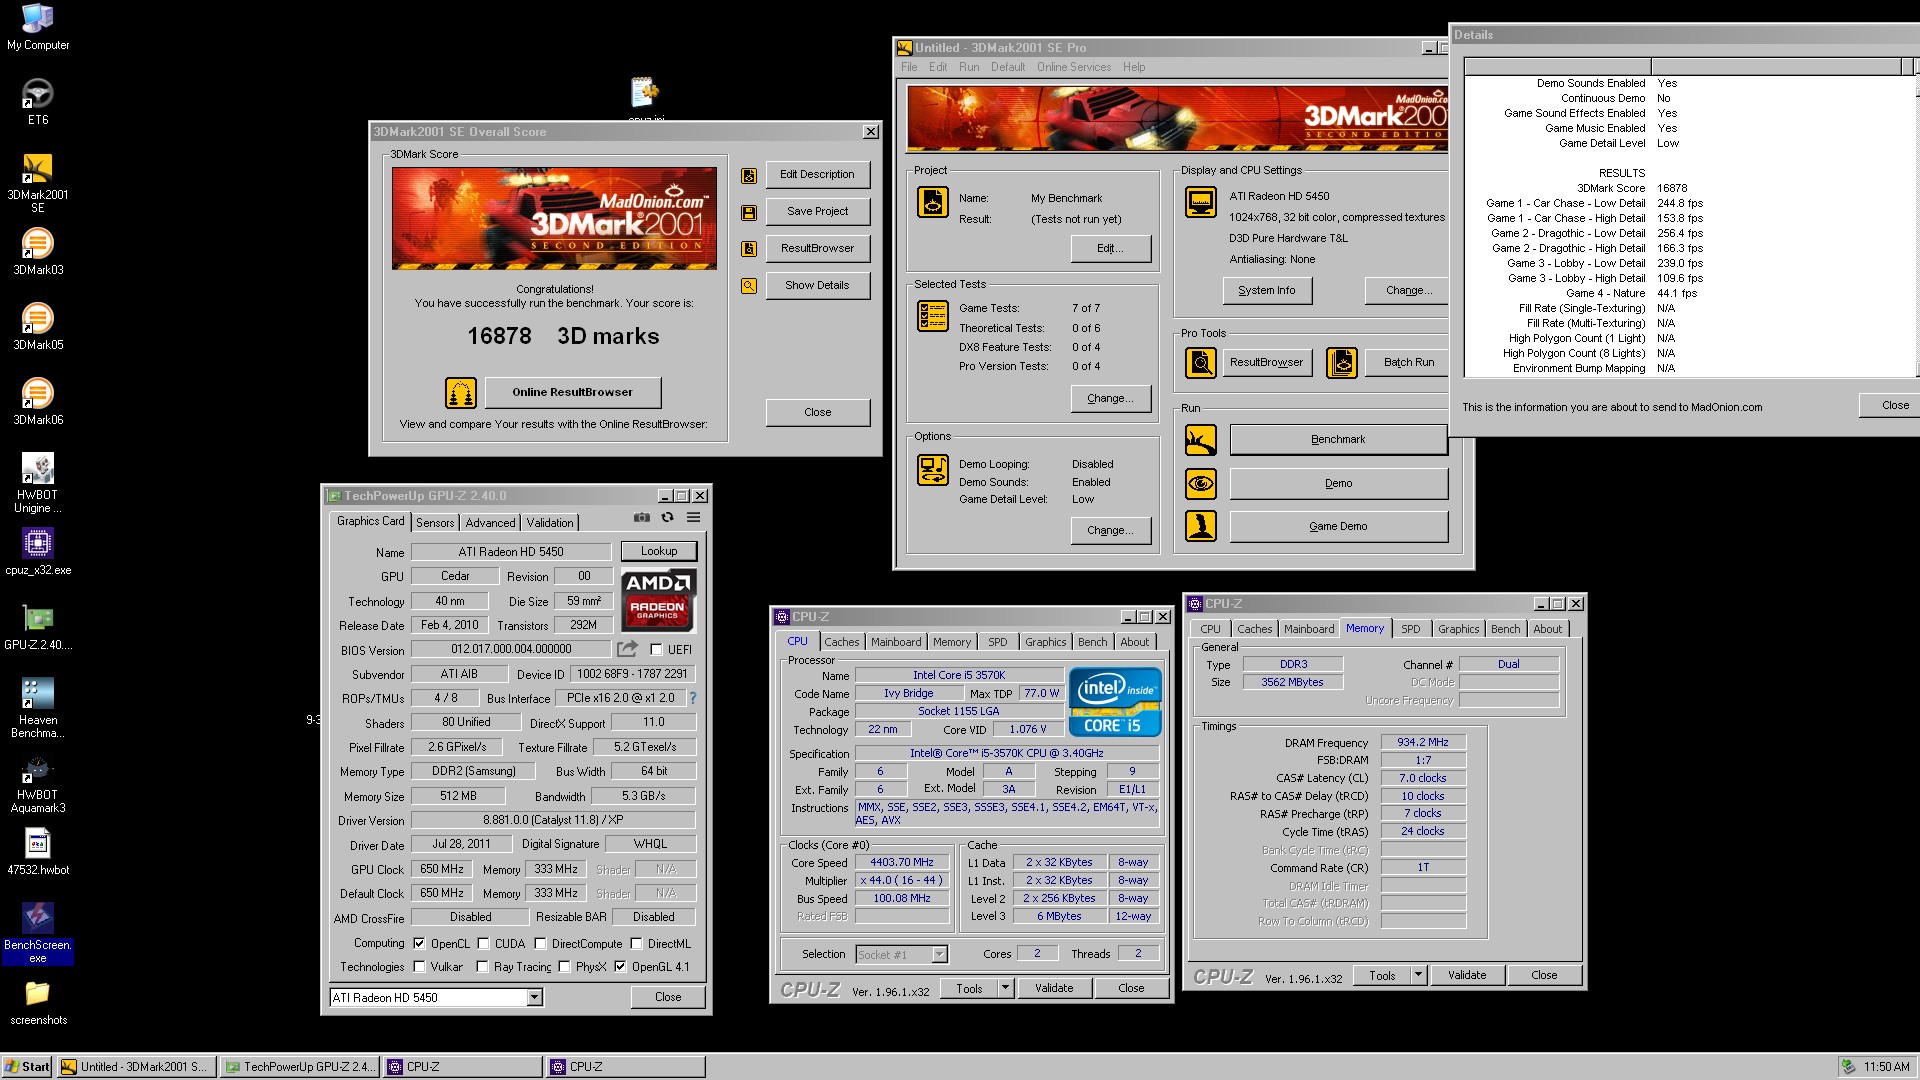Open Heaven Benchmark desktop icon
The image size is (1920, 1080).
[38, 708]
